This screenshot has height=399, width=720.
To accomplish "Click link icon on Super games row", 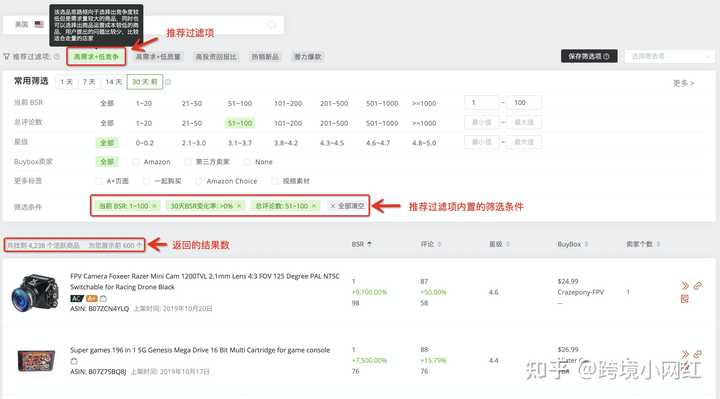I will [x=698, y=354].
